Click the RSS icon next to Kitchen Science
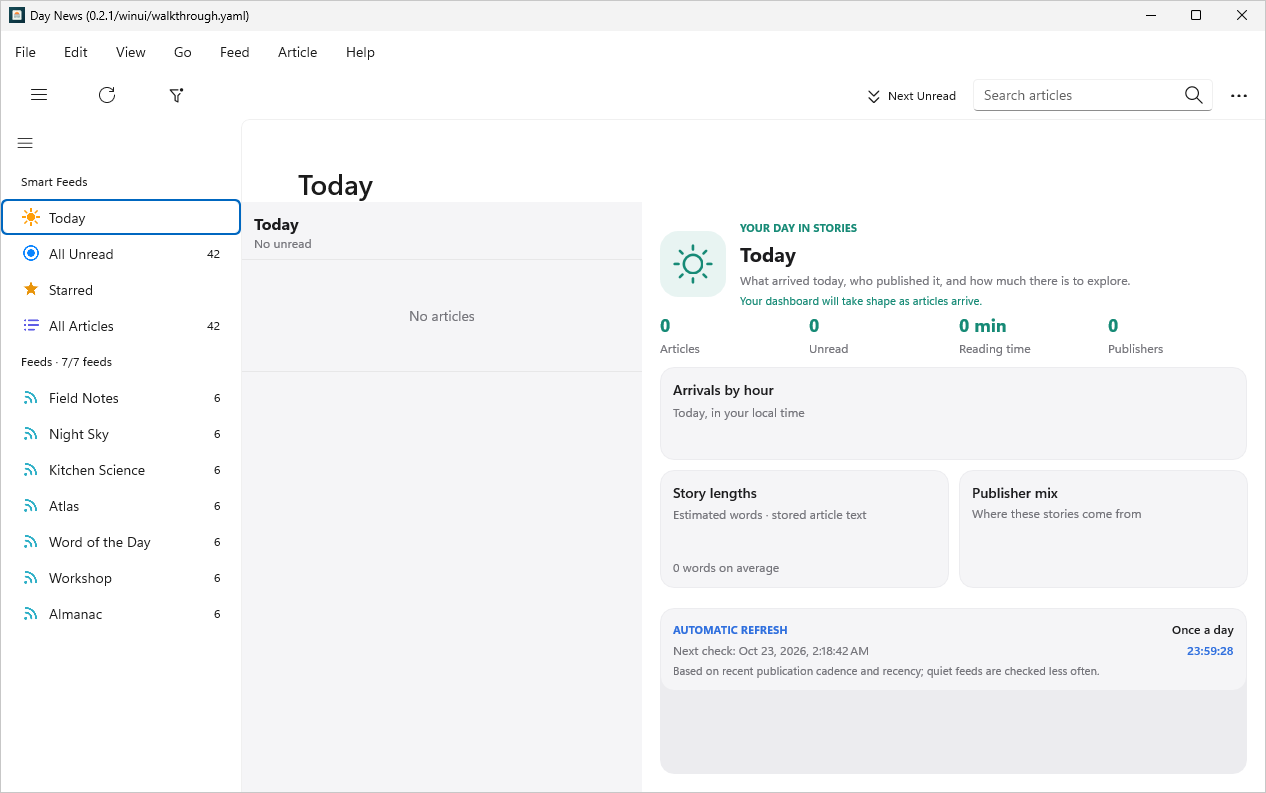This screenshot has width=1266, height=793. click(x=31, y=470)
